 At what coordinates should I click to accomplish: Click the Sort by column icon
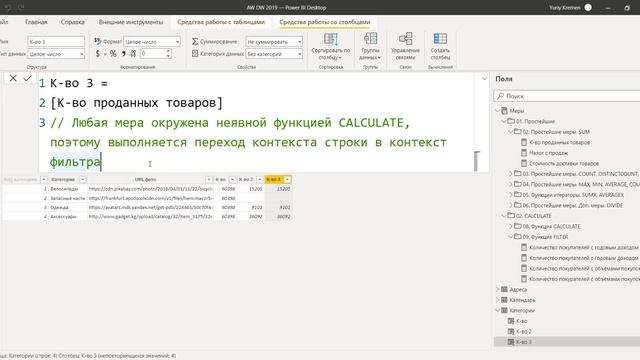point(331,39)
